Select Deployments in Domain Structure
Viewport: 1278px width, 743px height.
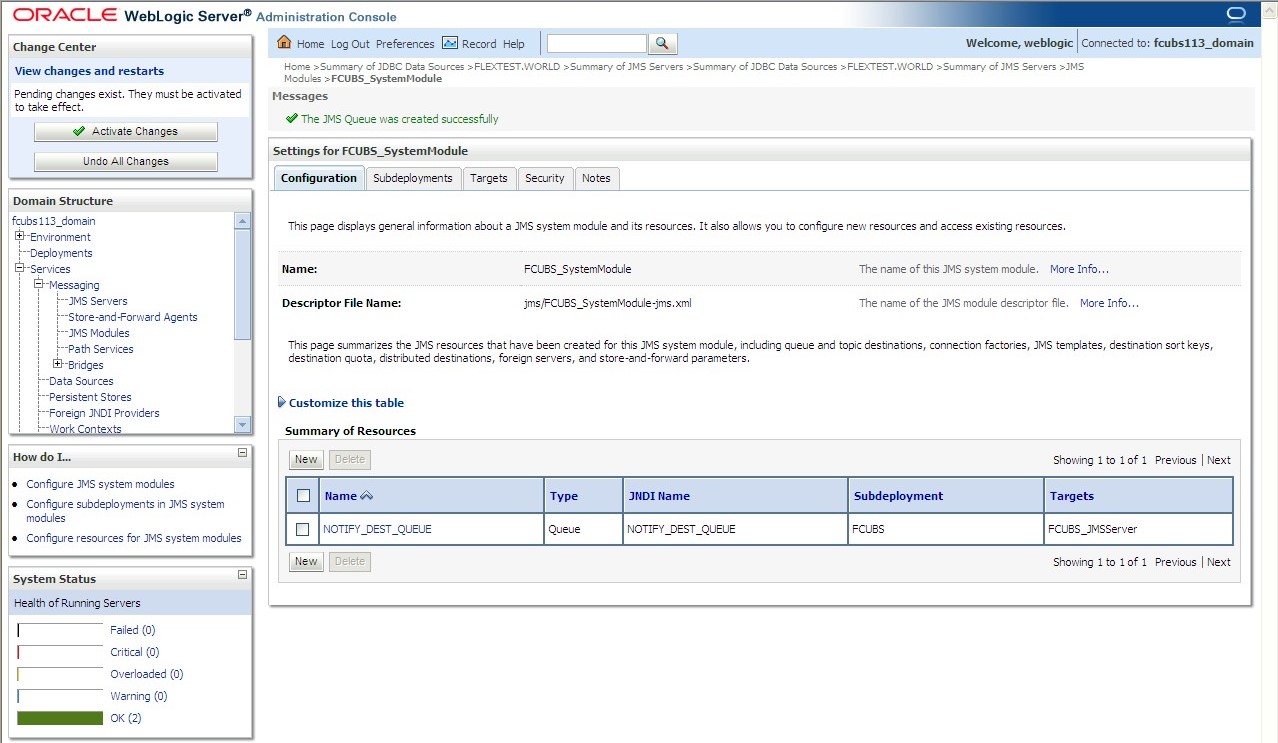(61, 253)
